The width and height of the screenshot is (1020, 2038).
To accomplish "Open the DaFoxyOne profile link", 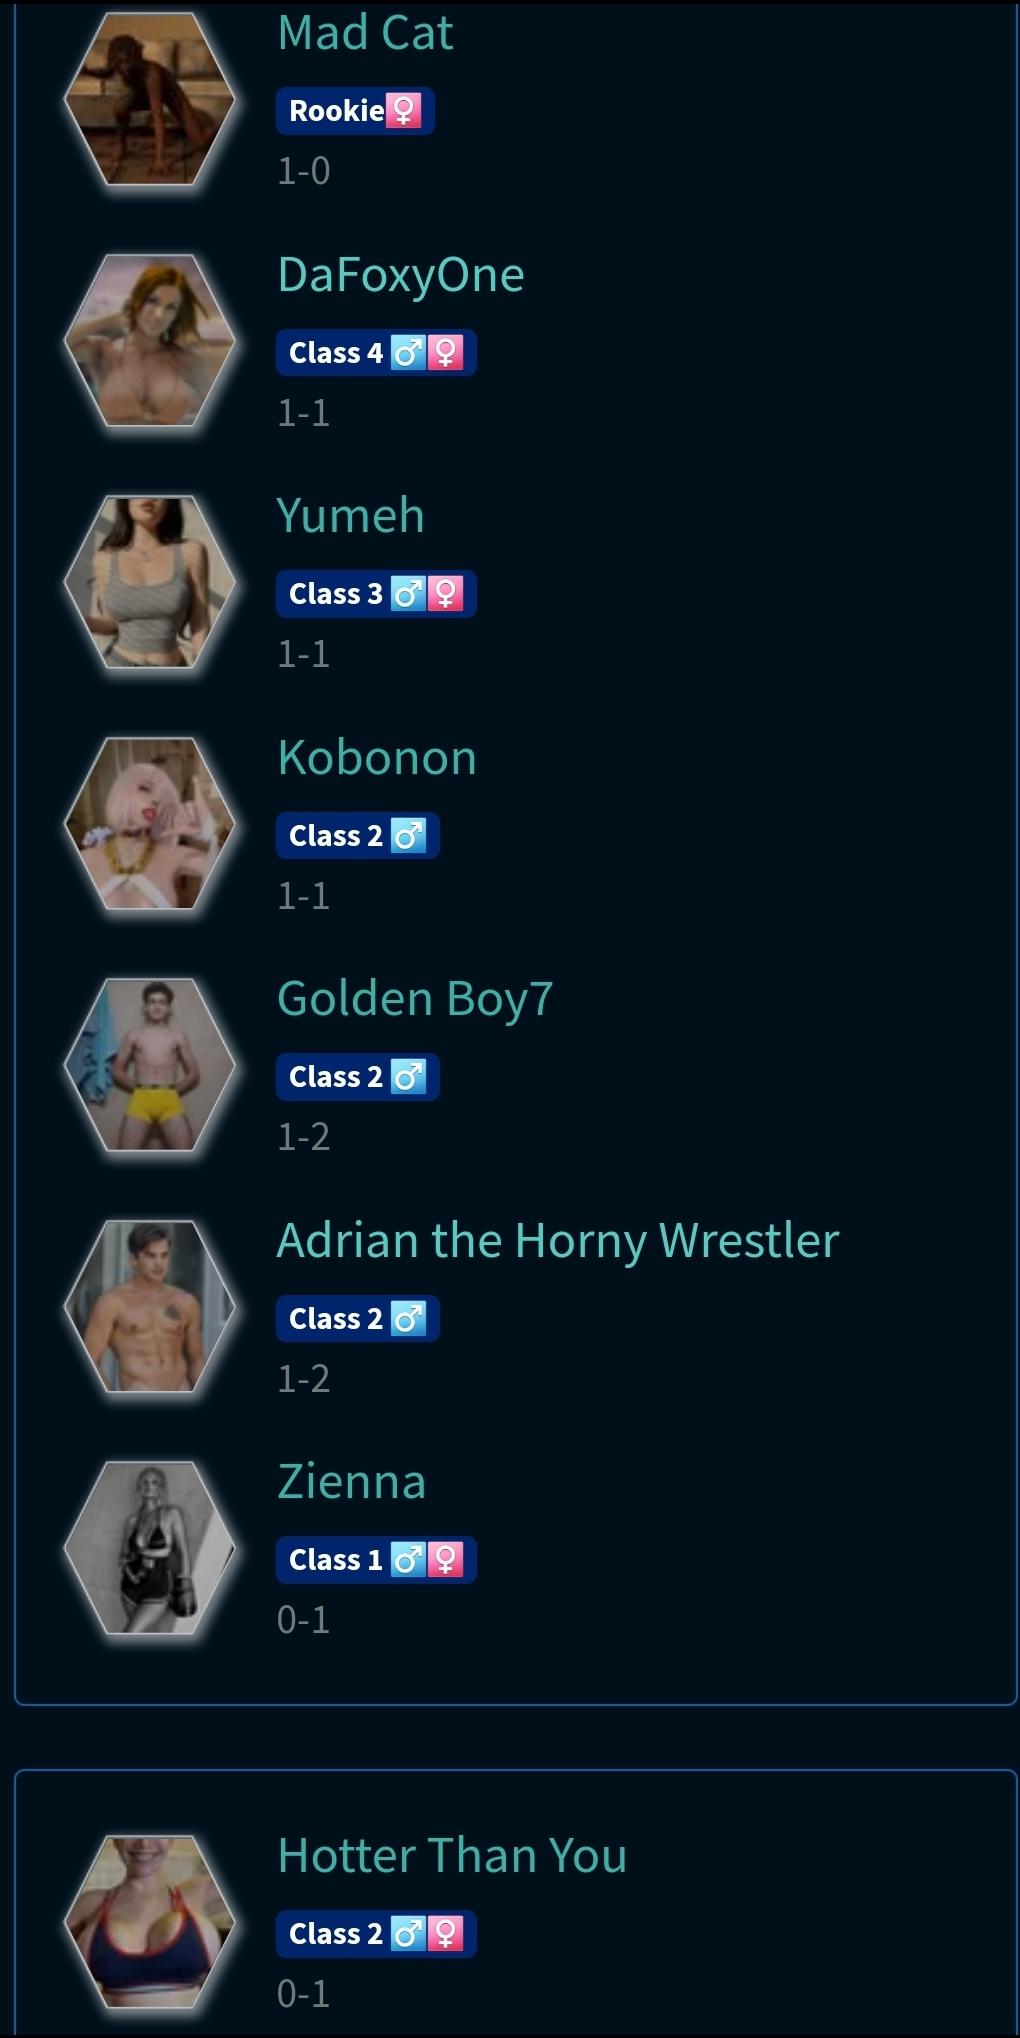I will tap(401, 275).
